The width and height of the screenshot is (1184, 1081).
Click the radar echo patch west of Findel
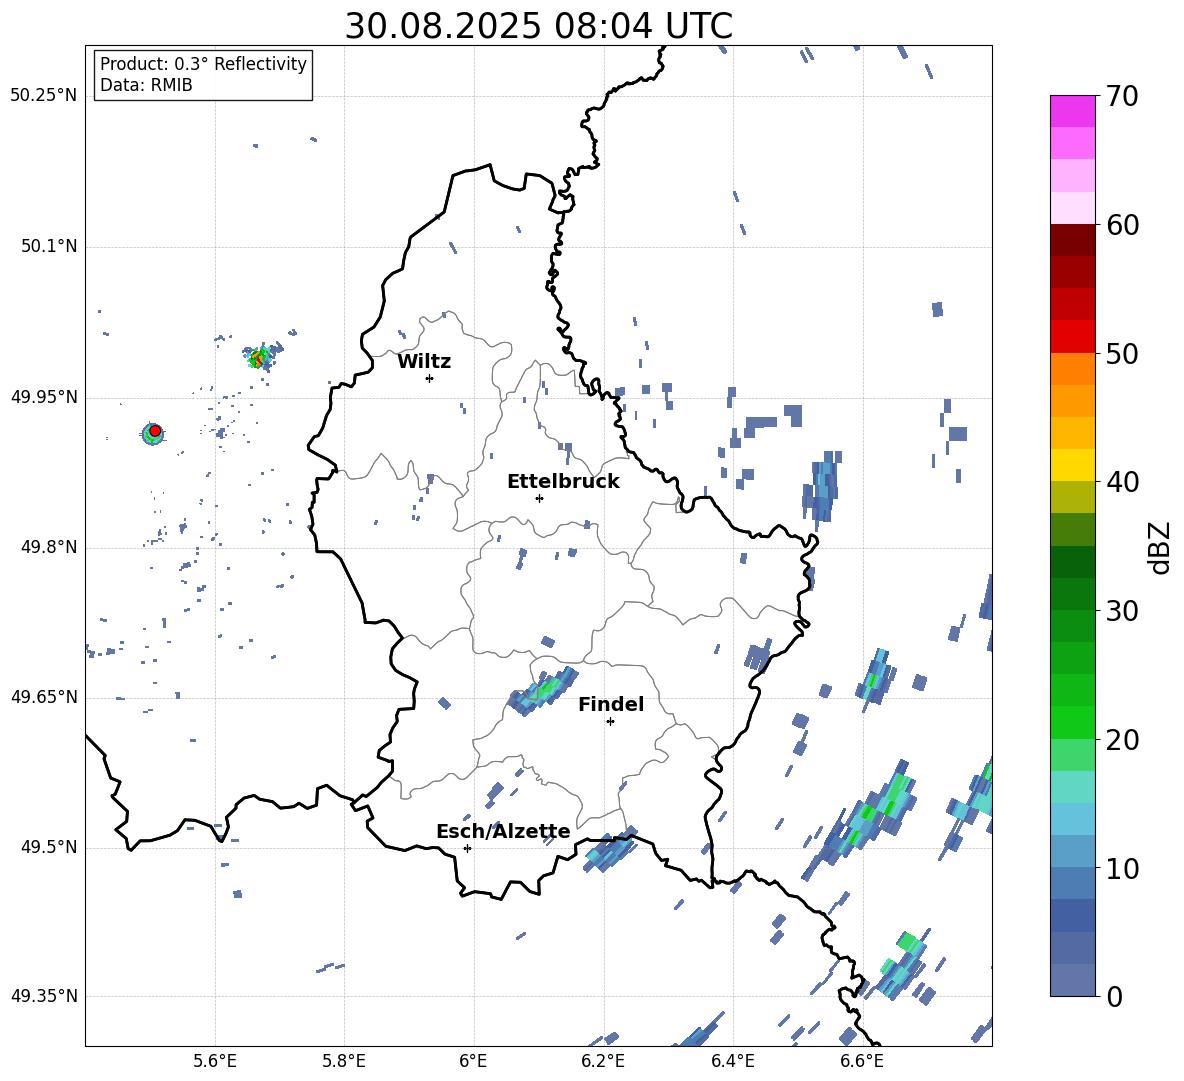(x=543, y=691)
